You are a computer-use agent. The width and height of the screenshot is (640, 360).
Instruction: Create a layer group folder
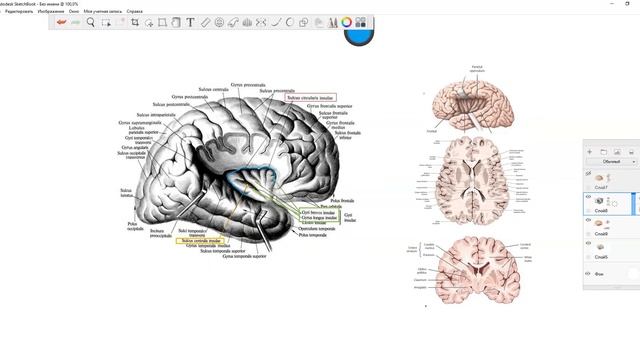[x=603, y=152]
